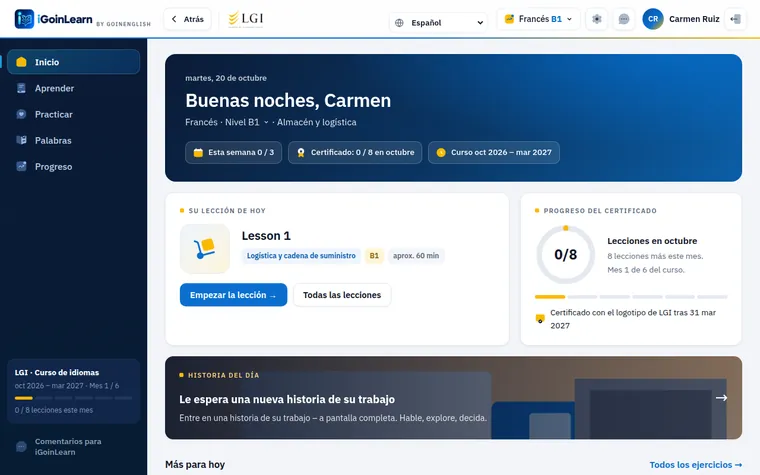Click Más para hoy heading
This screenshot has height=475, width=760.
coord(195,464)
